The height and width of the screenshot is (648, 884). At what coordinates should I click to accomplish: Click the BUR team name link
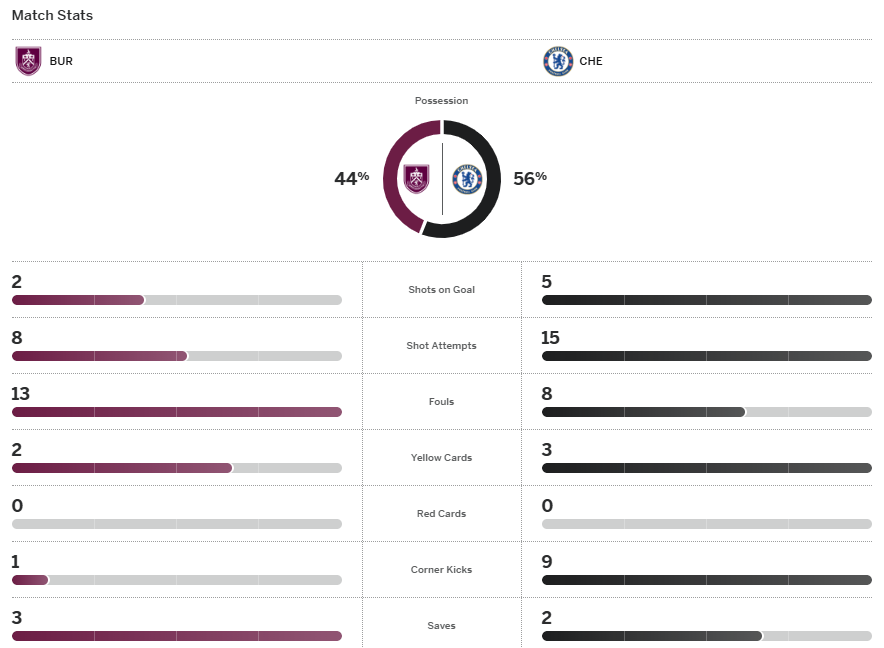tap(61, 61)
